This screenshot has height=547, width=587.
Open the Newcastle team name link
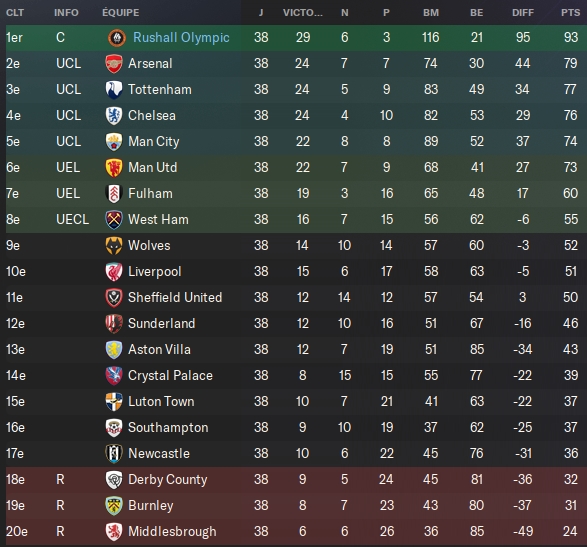[x=159, y=454]
